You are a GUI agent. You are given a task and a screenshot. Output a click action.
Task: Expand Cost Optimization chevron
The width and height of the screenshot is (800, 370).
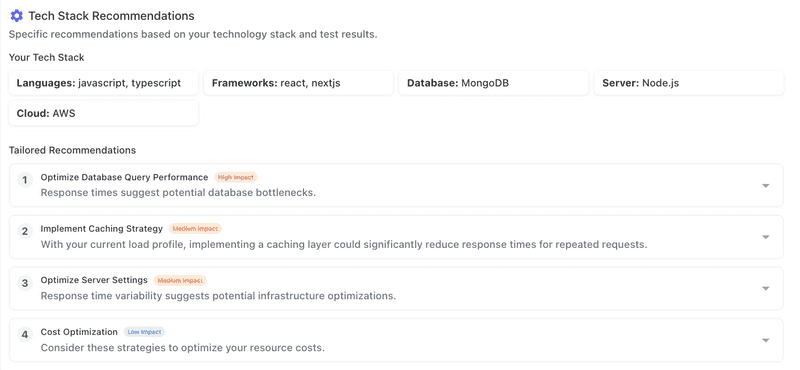point(765,340)
